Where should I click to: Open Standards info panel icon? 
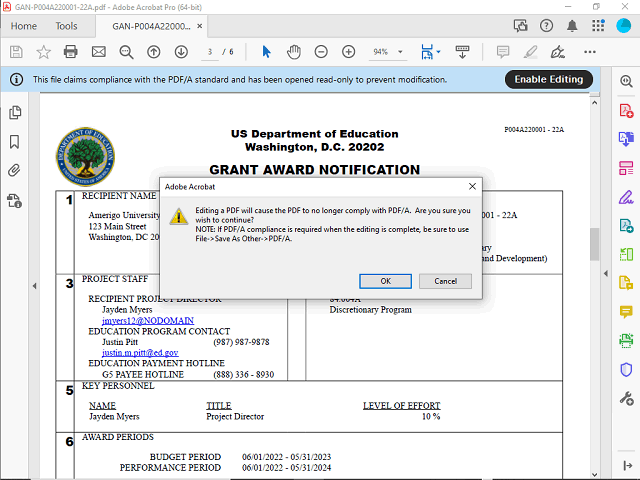coord(14,201)
